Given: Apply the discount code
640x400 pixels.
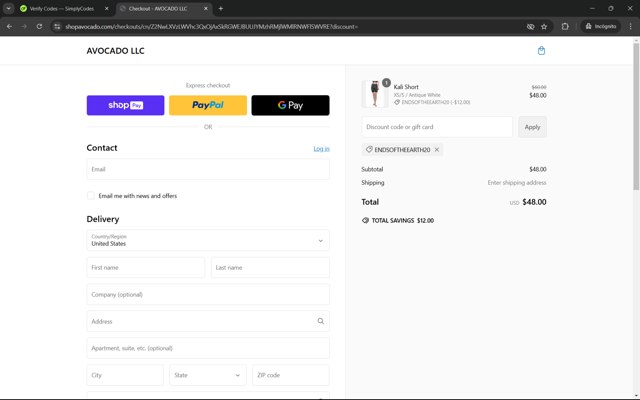Looking at the screenshot, I should 532,127.
